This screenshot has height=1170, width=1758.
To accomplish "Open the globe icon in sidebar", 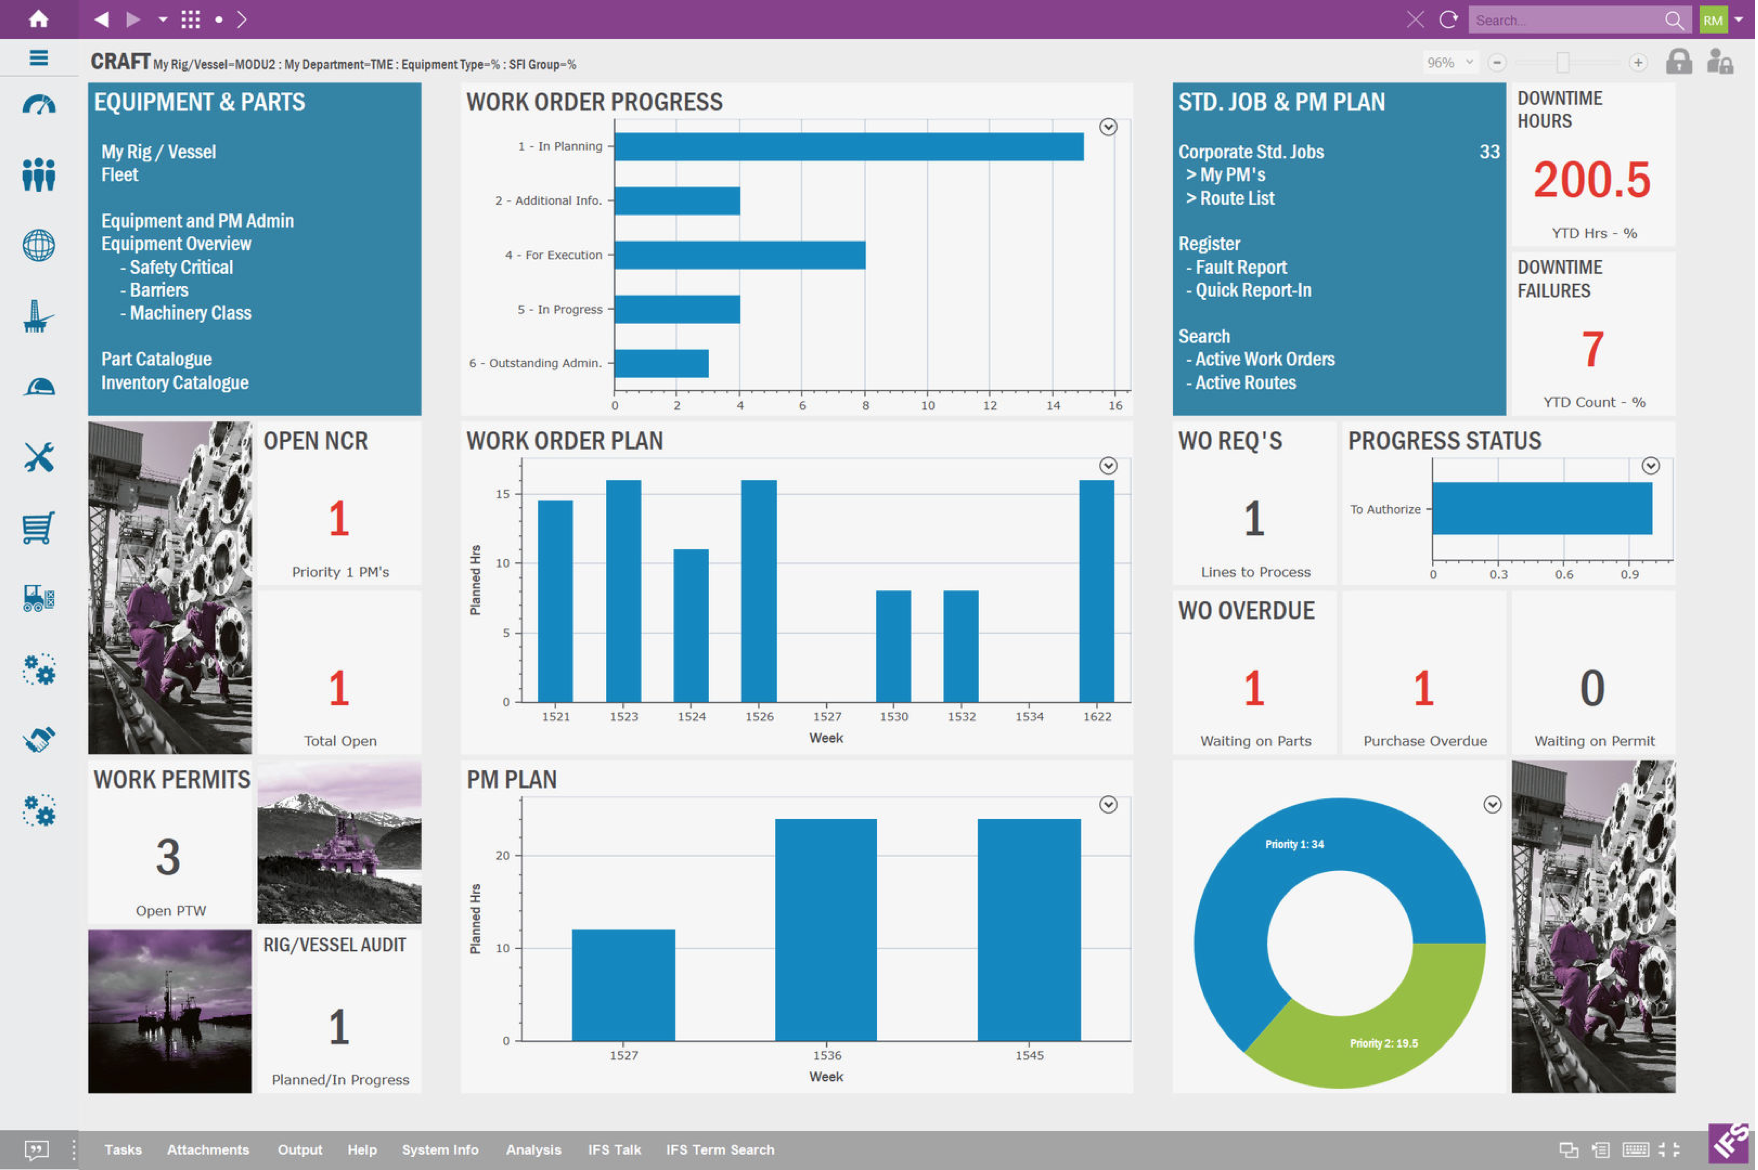I will (38, 245).
